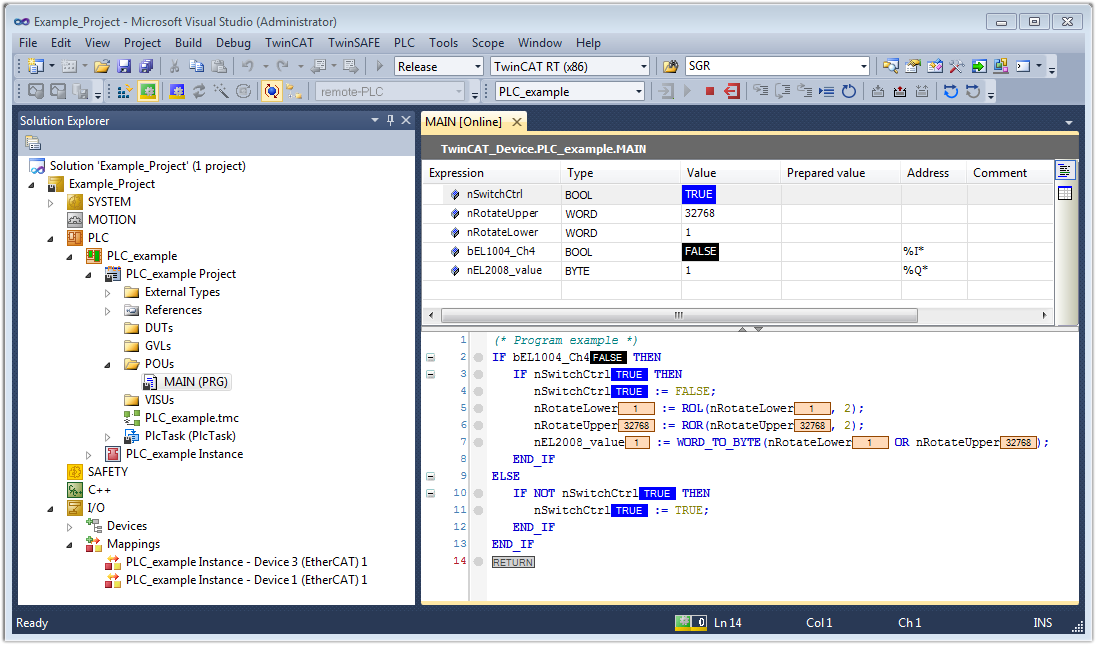Stop the PLC with the red square
This screenshot has width=1096, height=645.
pos(709,92)
